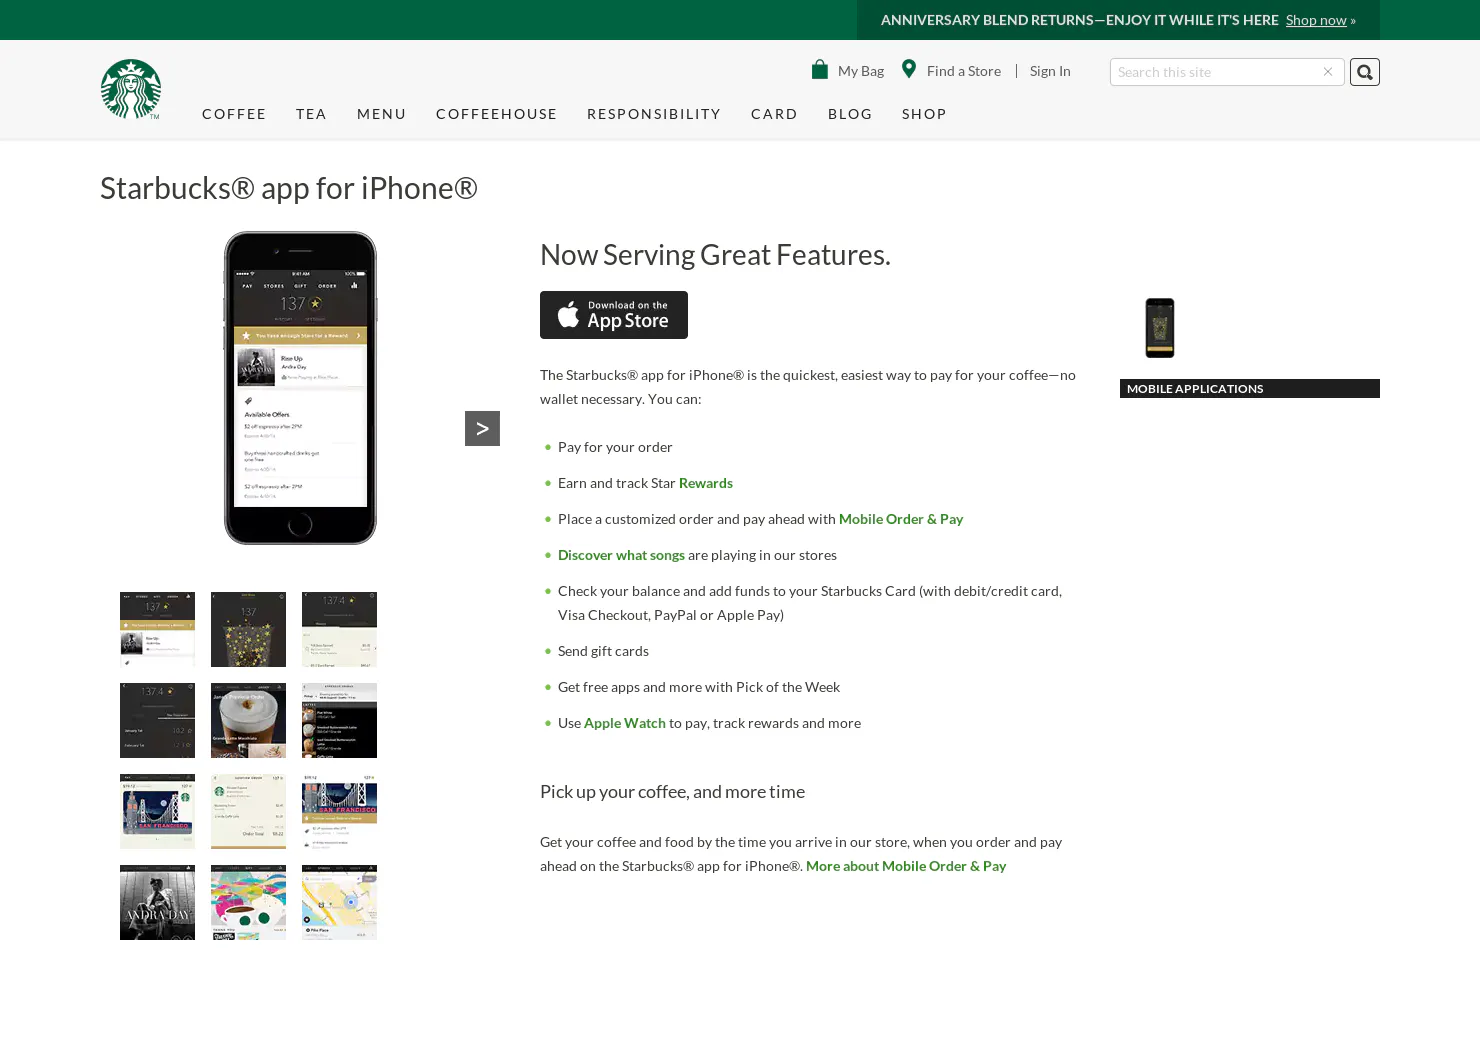Open the Mobile Order & Pay link
The width and height of the screenshot is (1480, 1037).
[x=901, y=519]
